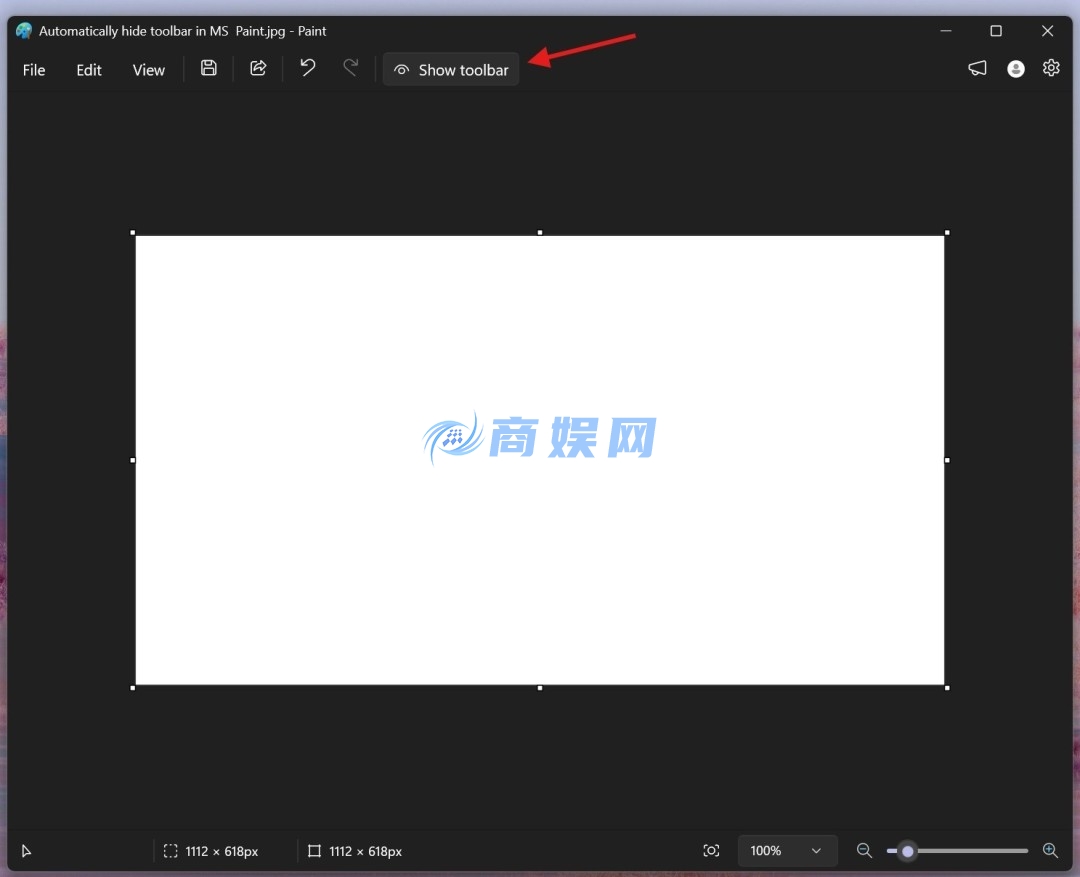Open the View menu options
Image resolution: width=1080 pixels, height=877 pixels.
click(x=148, y=69)
